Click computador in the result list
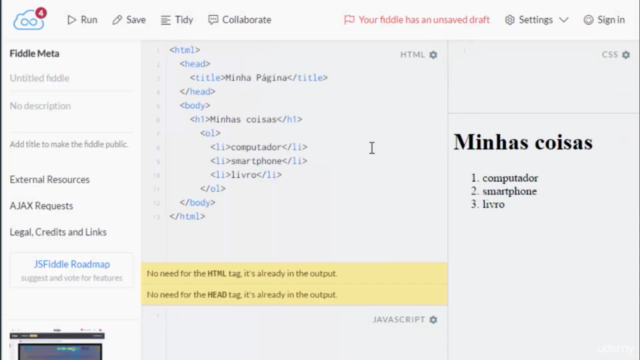Viewport: 640px width, 360px height. point(510,178)
